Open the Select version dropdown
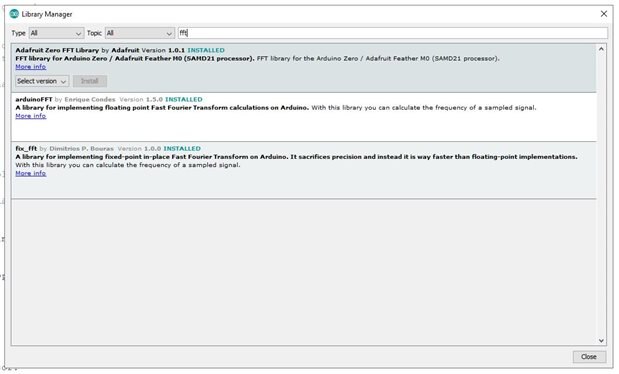This screenshot has width=619, height=374. pyautogui.click(x=42, y=81)
